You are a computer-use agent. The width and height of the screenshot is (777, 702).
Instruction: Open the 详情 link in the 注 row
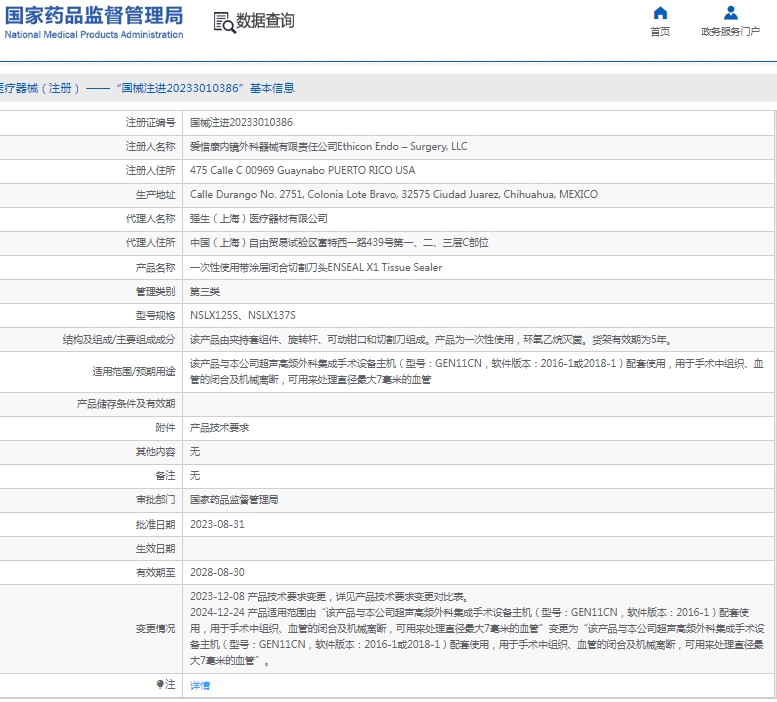pos(200,685)
